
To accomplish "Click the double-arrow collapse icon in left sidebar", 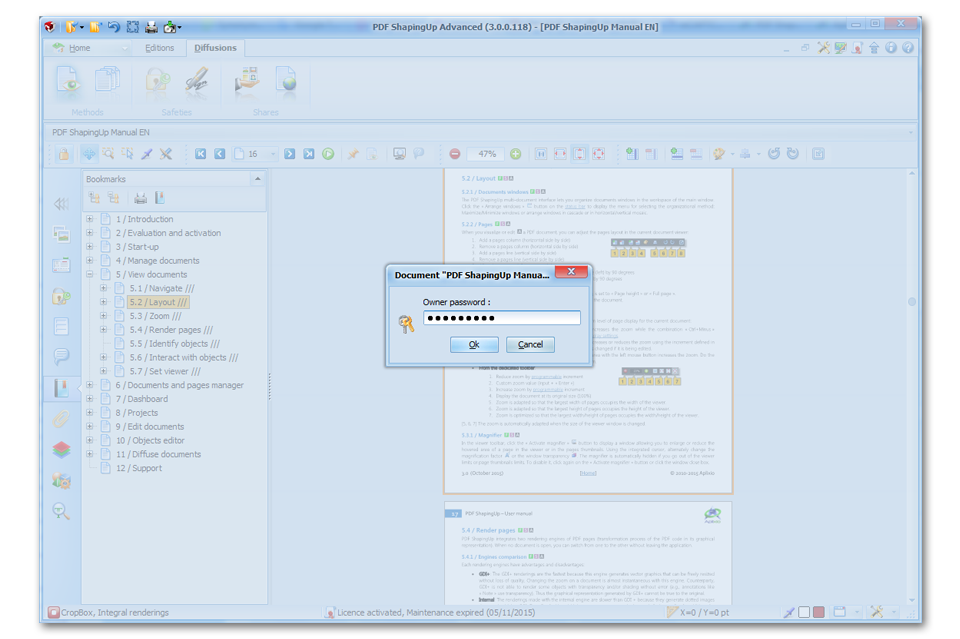I will (x=61, y=204).
